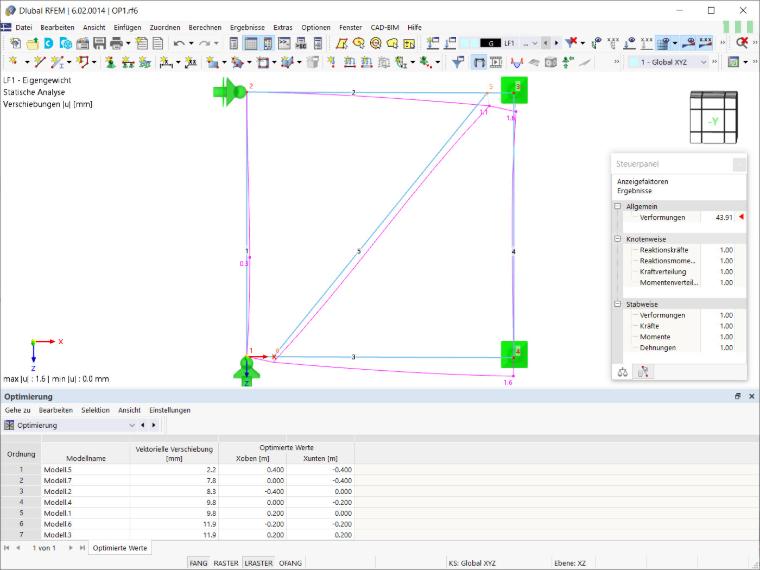
Task: Open a file with the folder icon
Action: tap(32, 44)
